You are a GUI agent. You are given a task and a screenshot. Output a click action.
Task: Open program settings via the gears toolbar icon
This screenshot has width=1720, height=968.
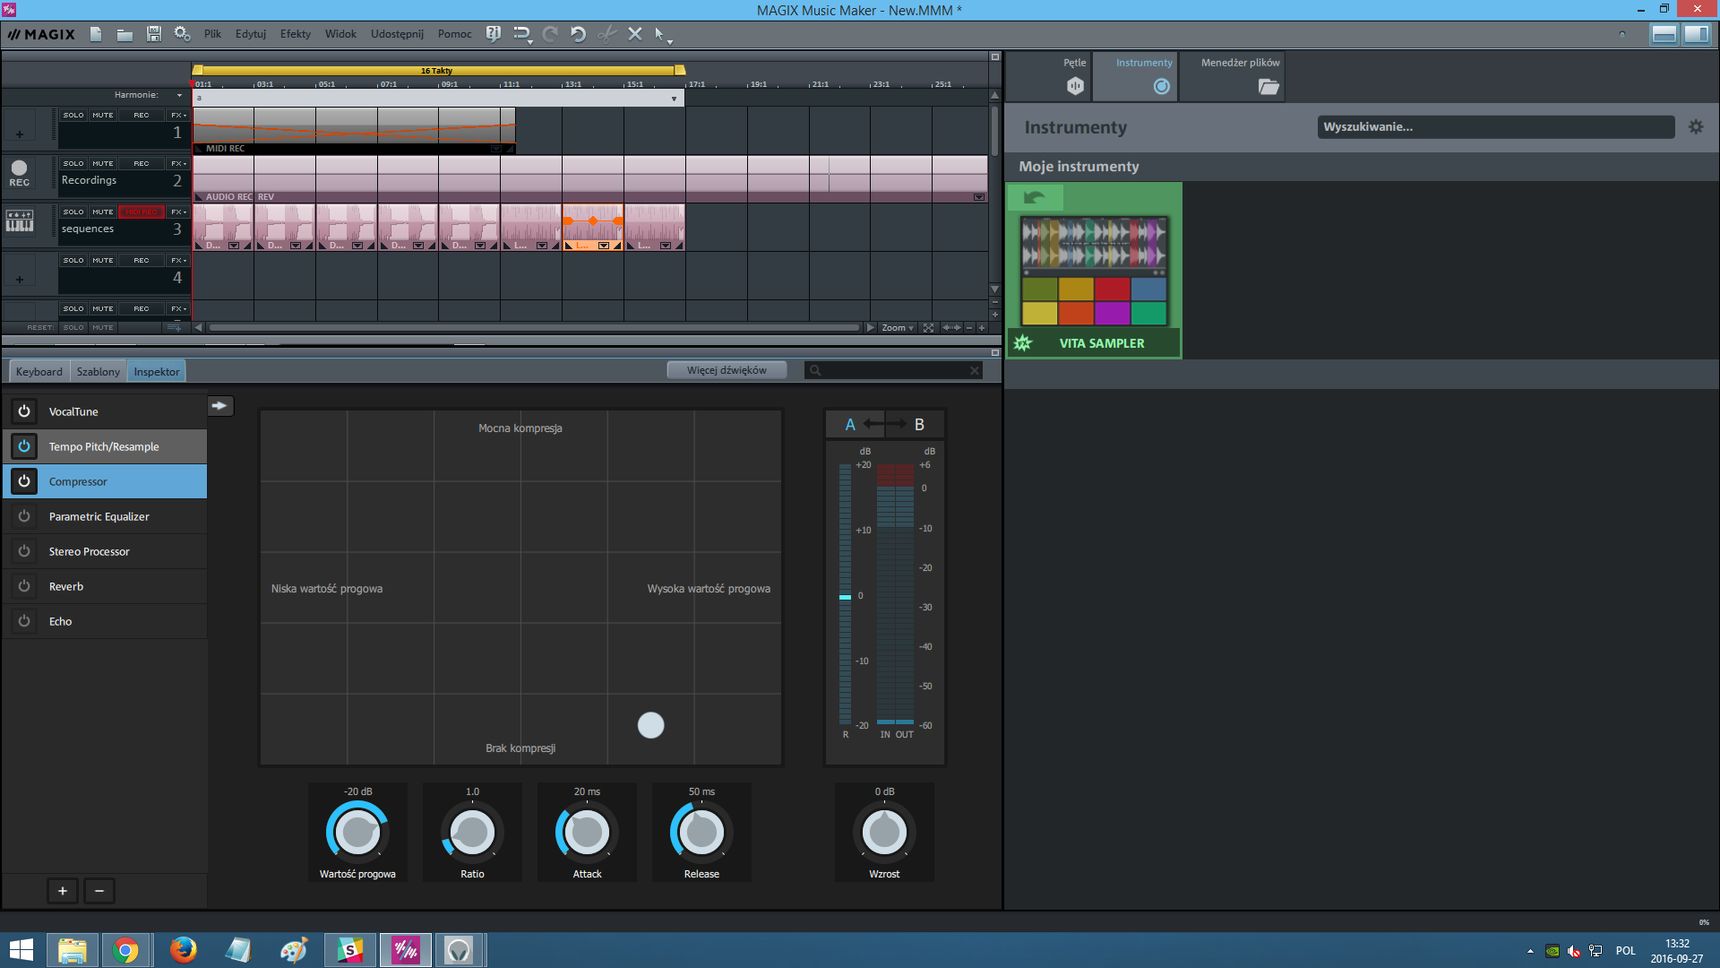click(x=182, y=34)
